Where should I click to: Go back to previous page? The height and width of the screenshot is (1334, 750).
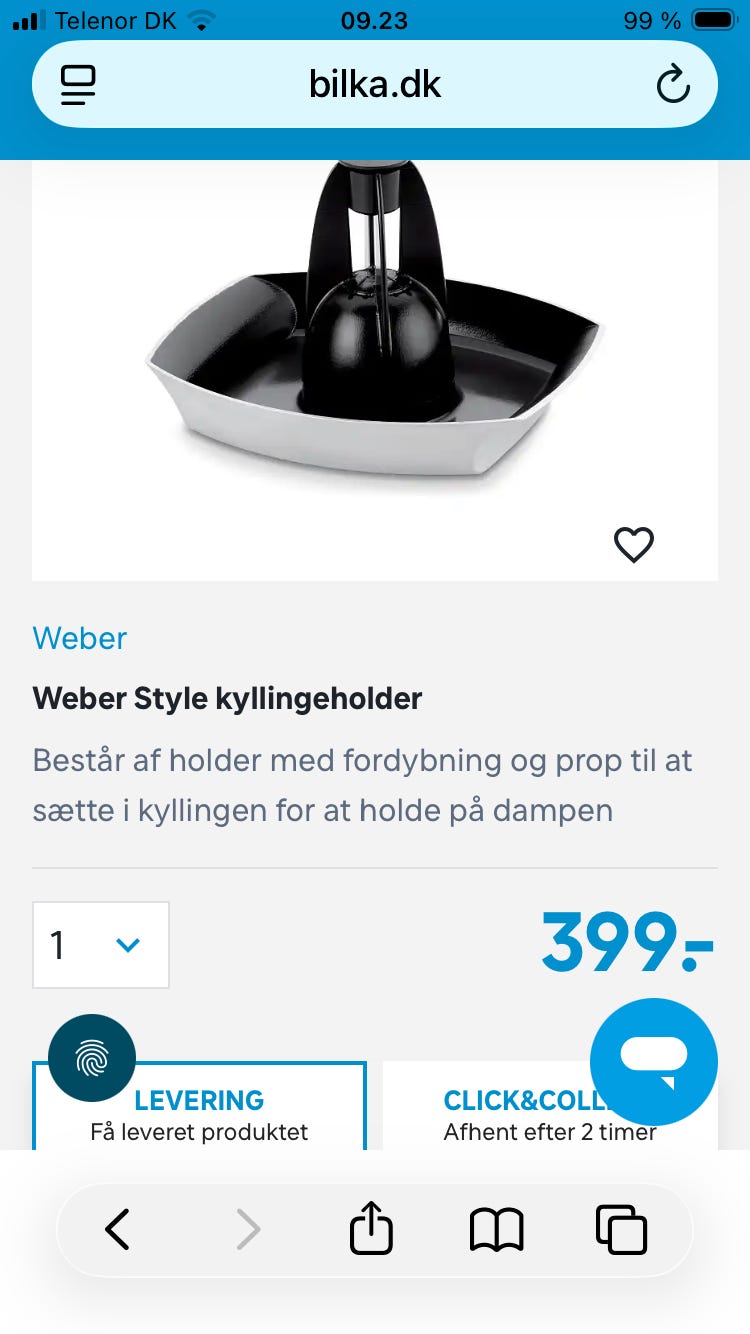(118, 1229)
